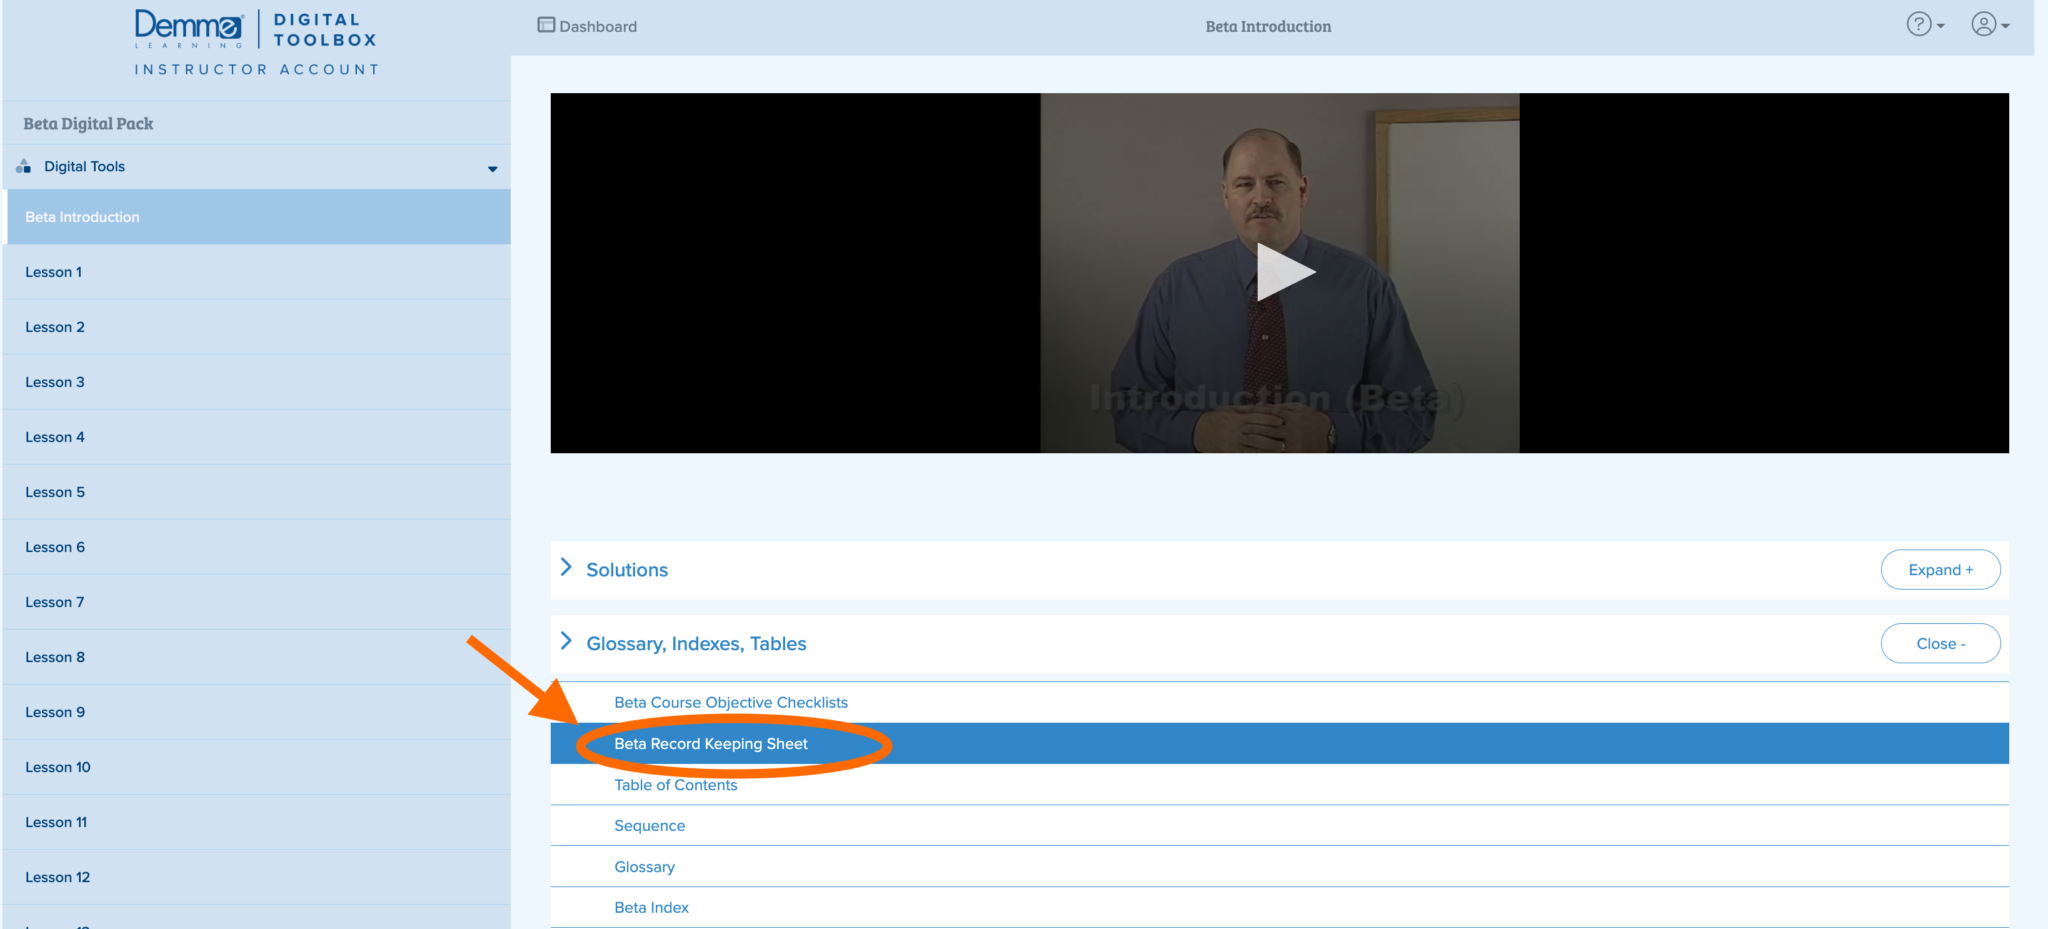Select Beta Introduction in the sidebar

[82, 217]
